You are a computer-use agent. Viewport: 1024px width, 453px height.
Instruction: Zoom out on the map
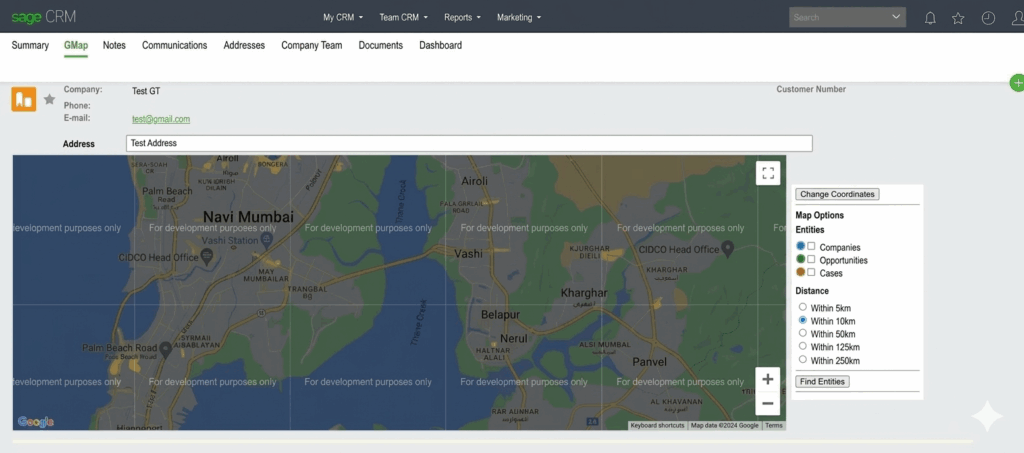coord(767,403)
